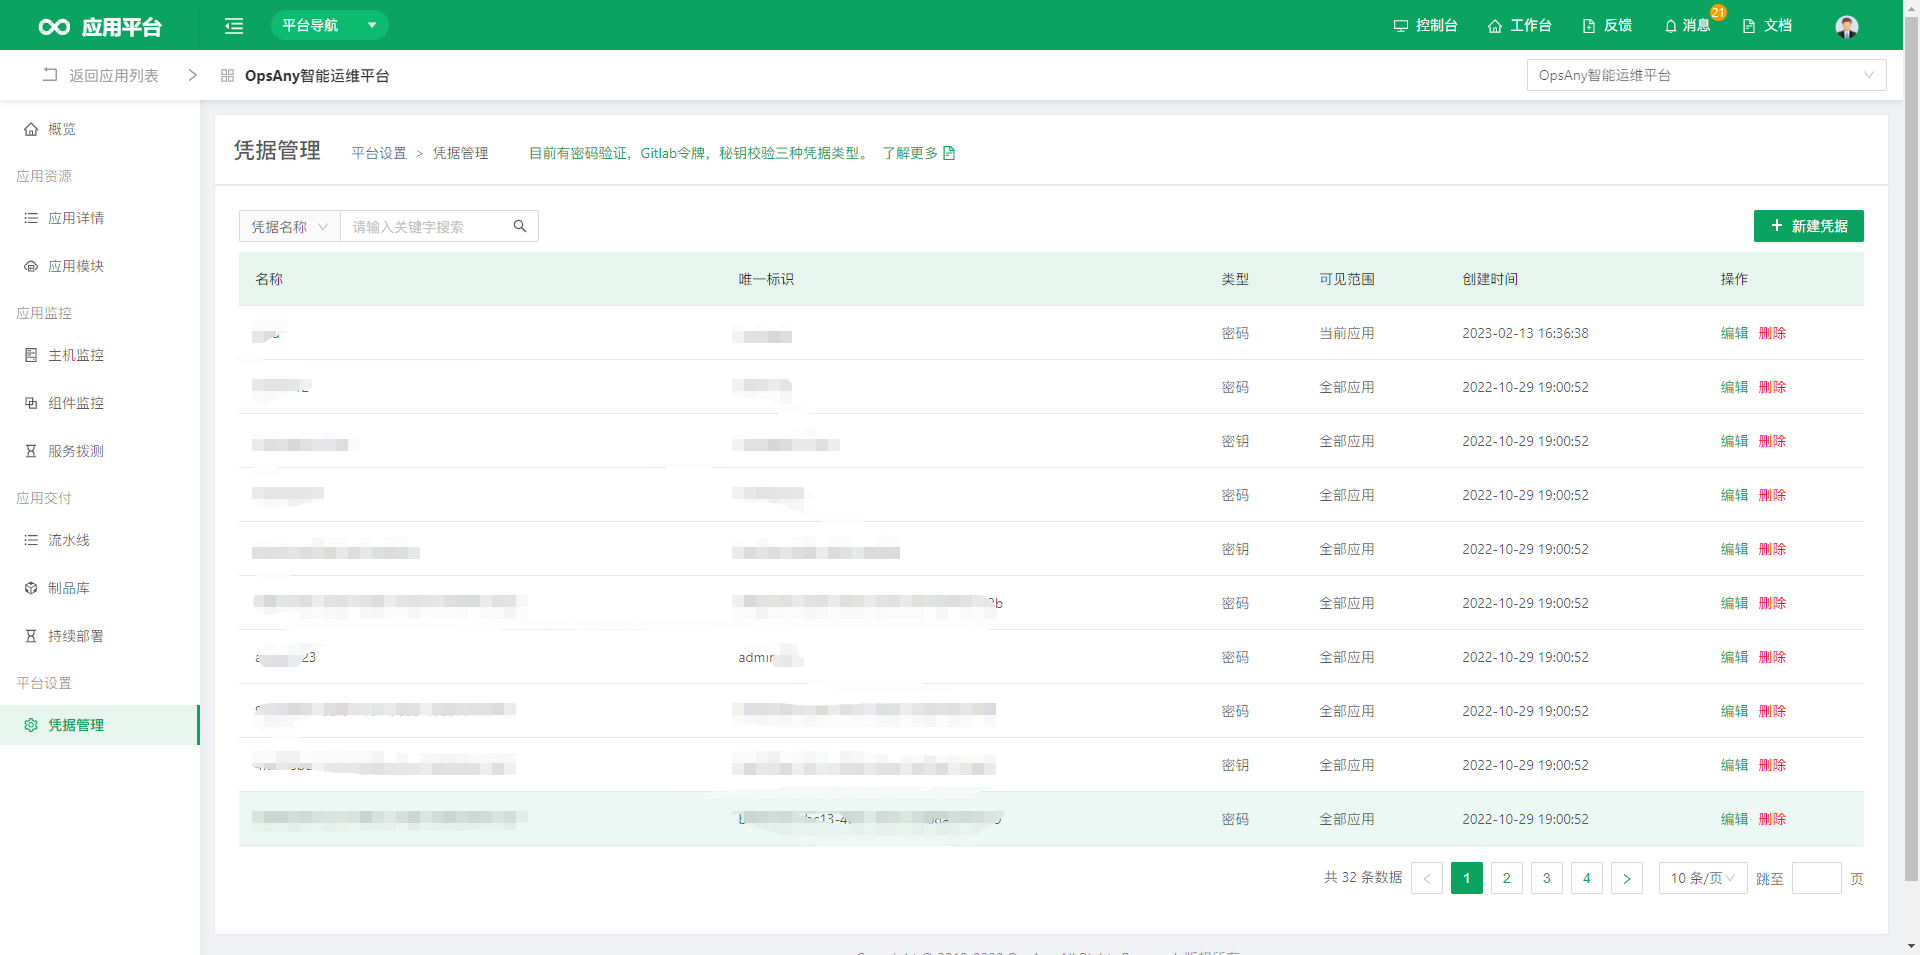Select 应用模块 in the sidebar
Viewport: 1920px width, 955px height.
tap(100, 266)
